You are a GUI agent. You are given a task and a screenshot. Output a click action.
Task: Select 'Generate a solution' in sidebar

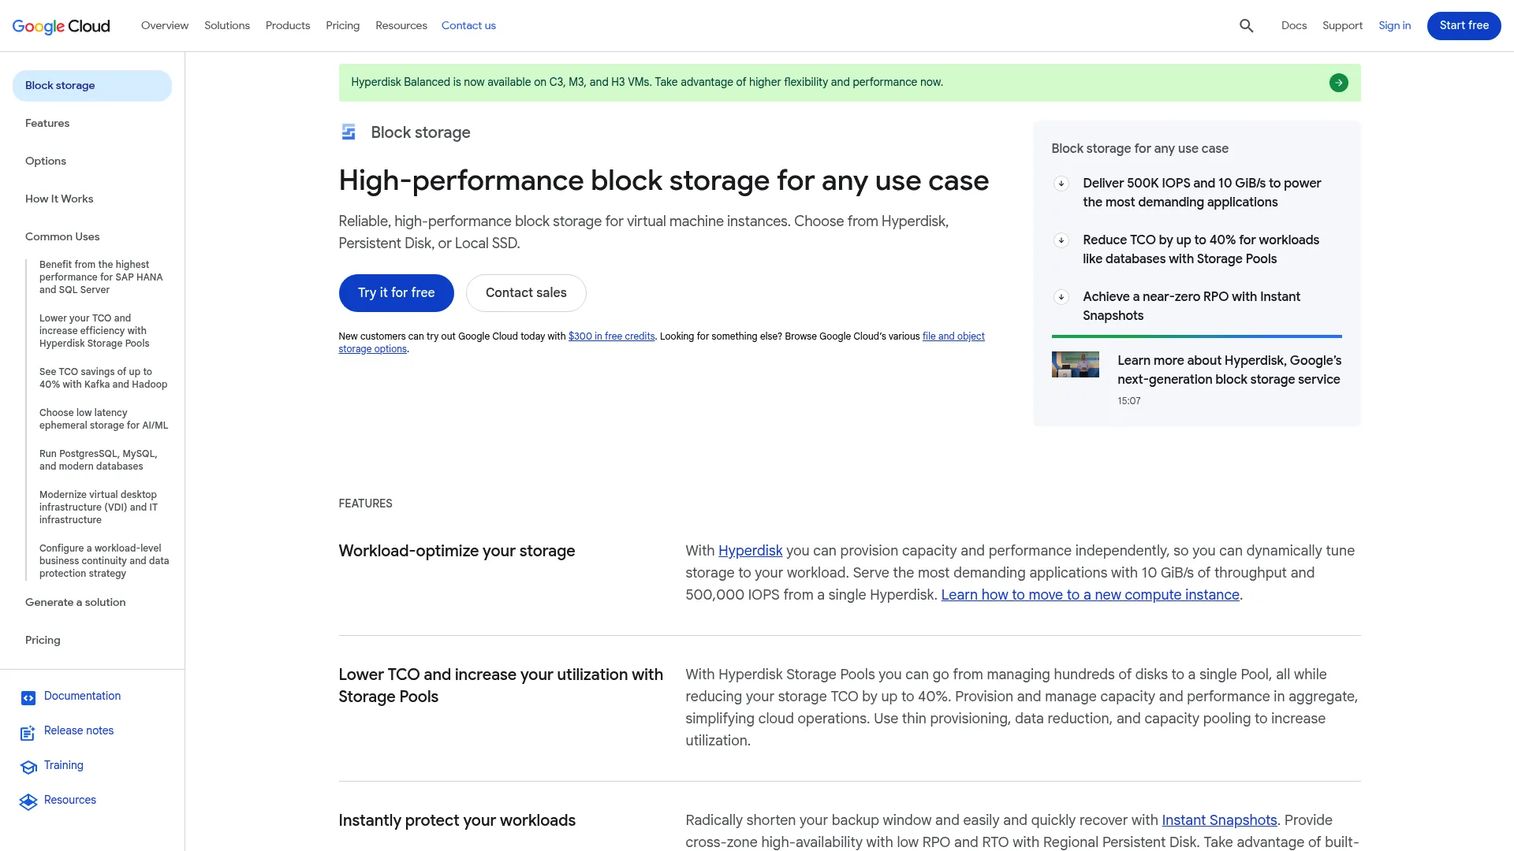(x=75, y=603)
